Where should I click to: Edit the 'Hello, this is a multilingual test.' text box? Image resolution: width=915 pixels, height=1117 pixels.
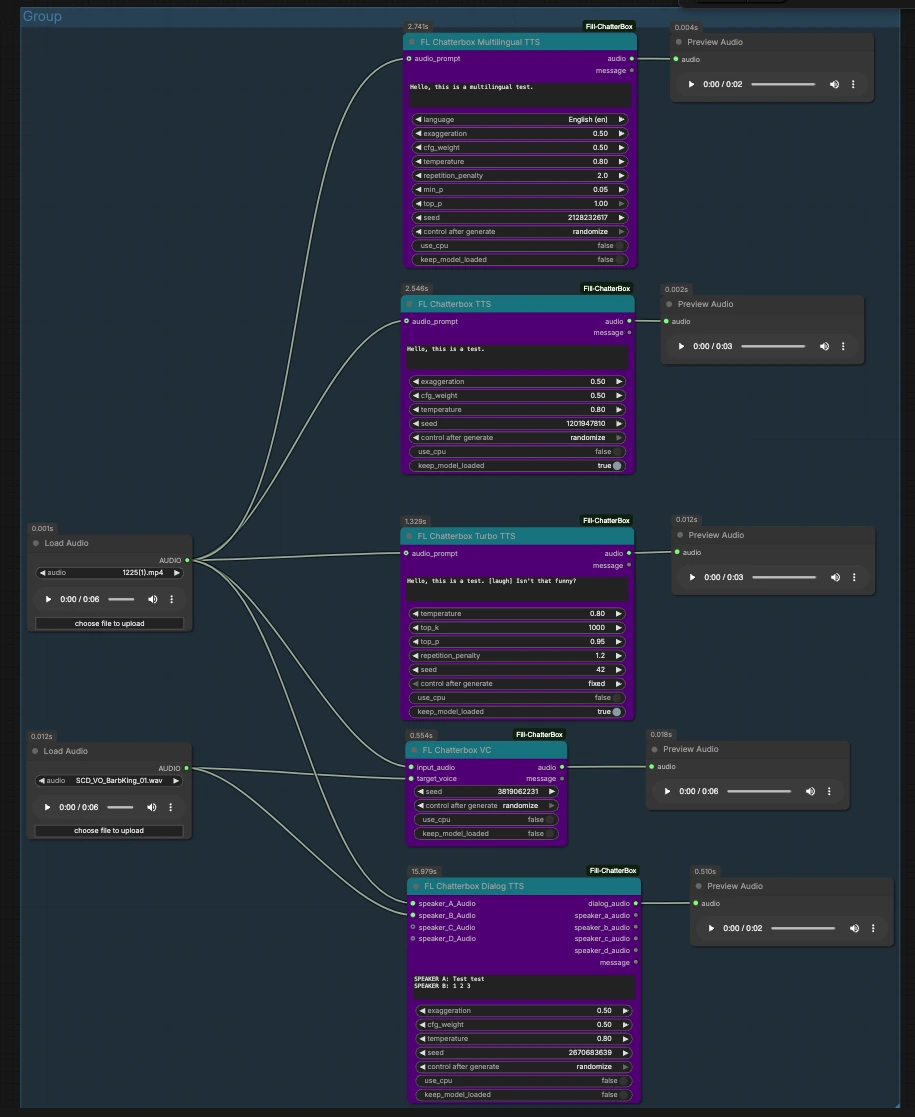point(520,95)
